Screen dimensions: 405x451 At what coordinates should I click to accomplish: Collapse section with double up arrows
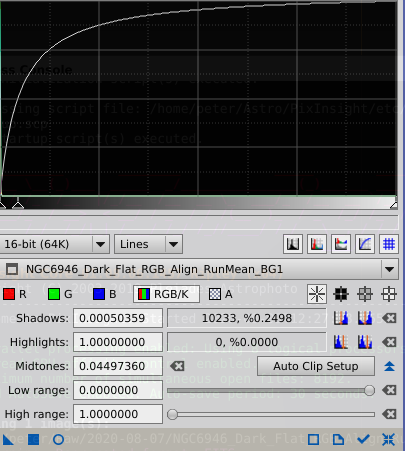coord(389,366)
